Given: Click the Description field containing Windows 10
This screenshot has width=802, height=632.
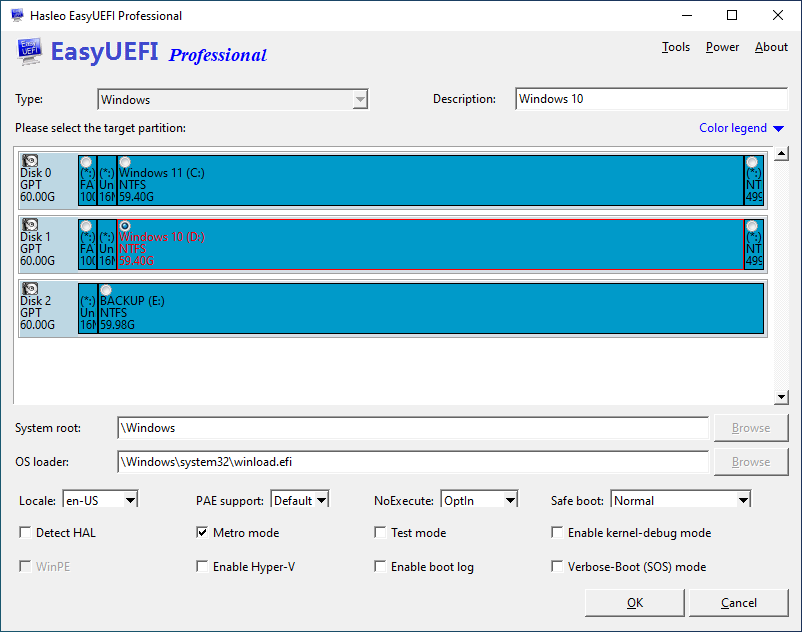Looking at the screenshot, I should tap(652, 99).
